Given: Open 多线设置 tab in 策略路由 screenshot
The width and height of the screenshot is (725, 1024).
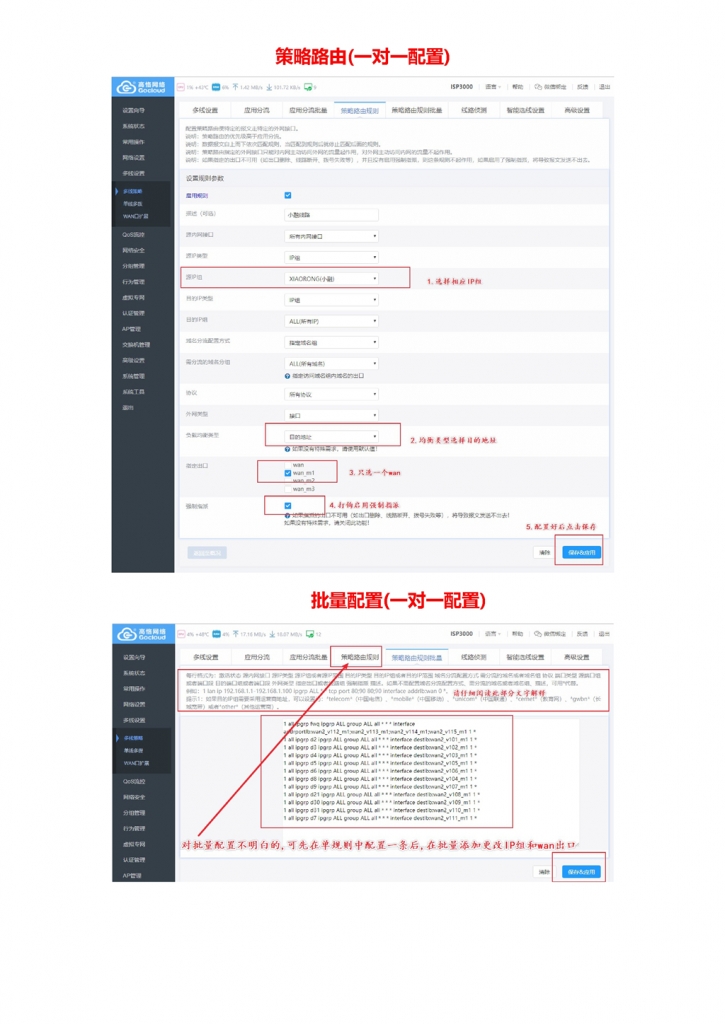Looking at the screenshot, I should coord(205,110).
